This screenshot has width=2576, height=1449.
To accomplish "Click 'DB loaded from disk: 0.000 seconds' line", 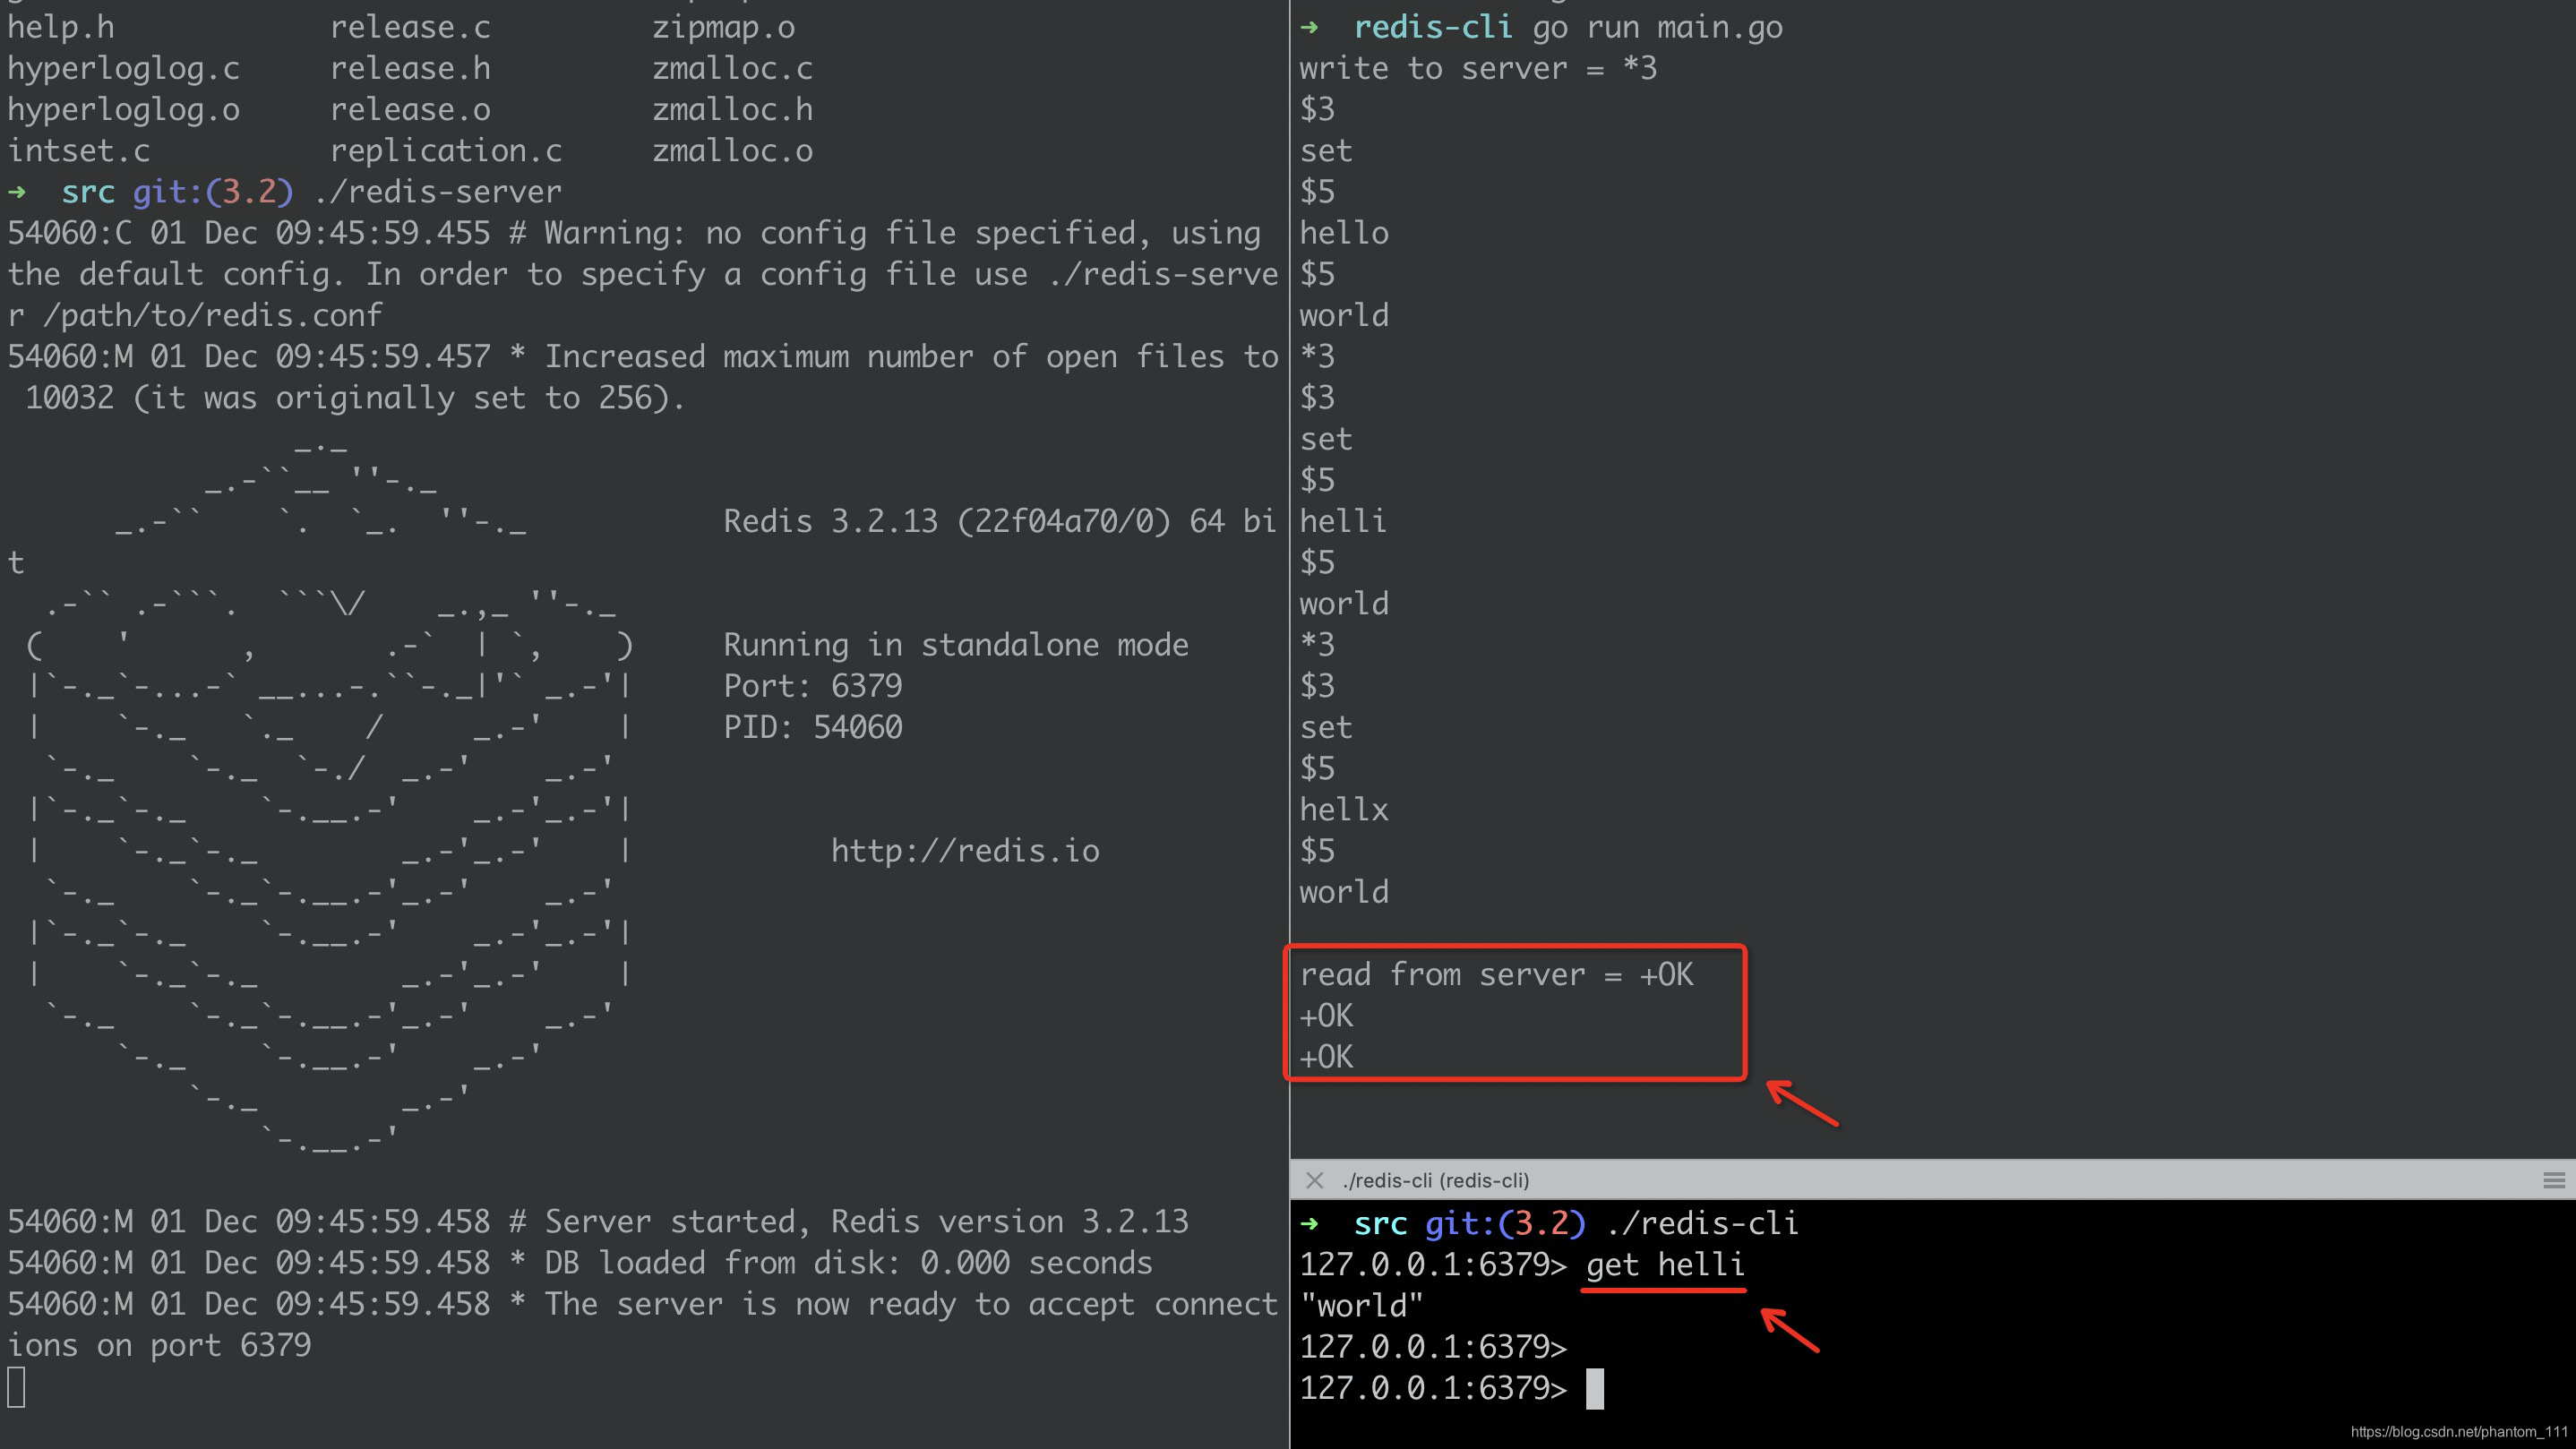I will (x=580, y=1263).
